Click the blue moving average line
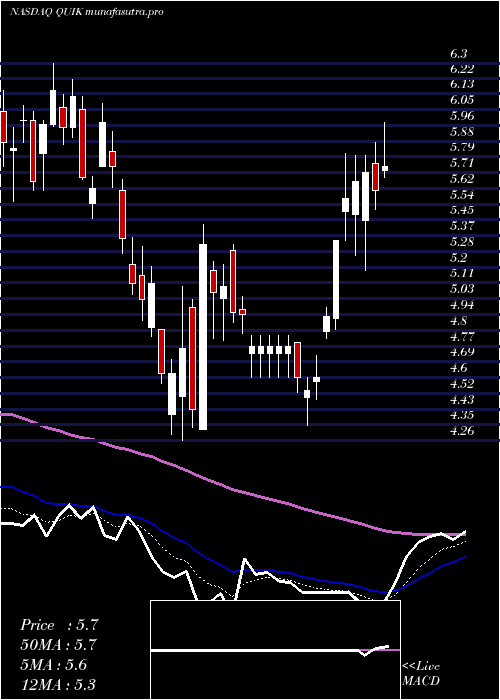This screenshot has width=500, height=700. click(x=232, y=571)
